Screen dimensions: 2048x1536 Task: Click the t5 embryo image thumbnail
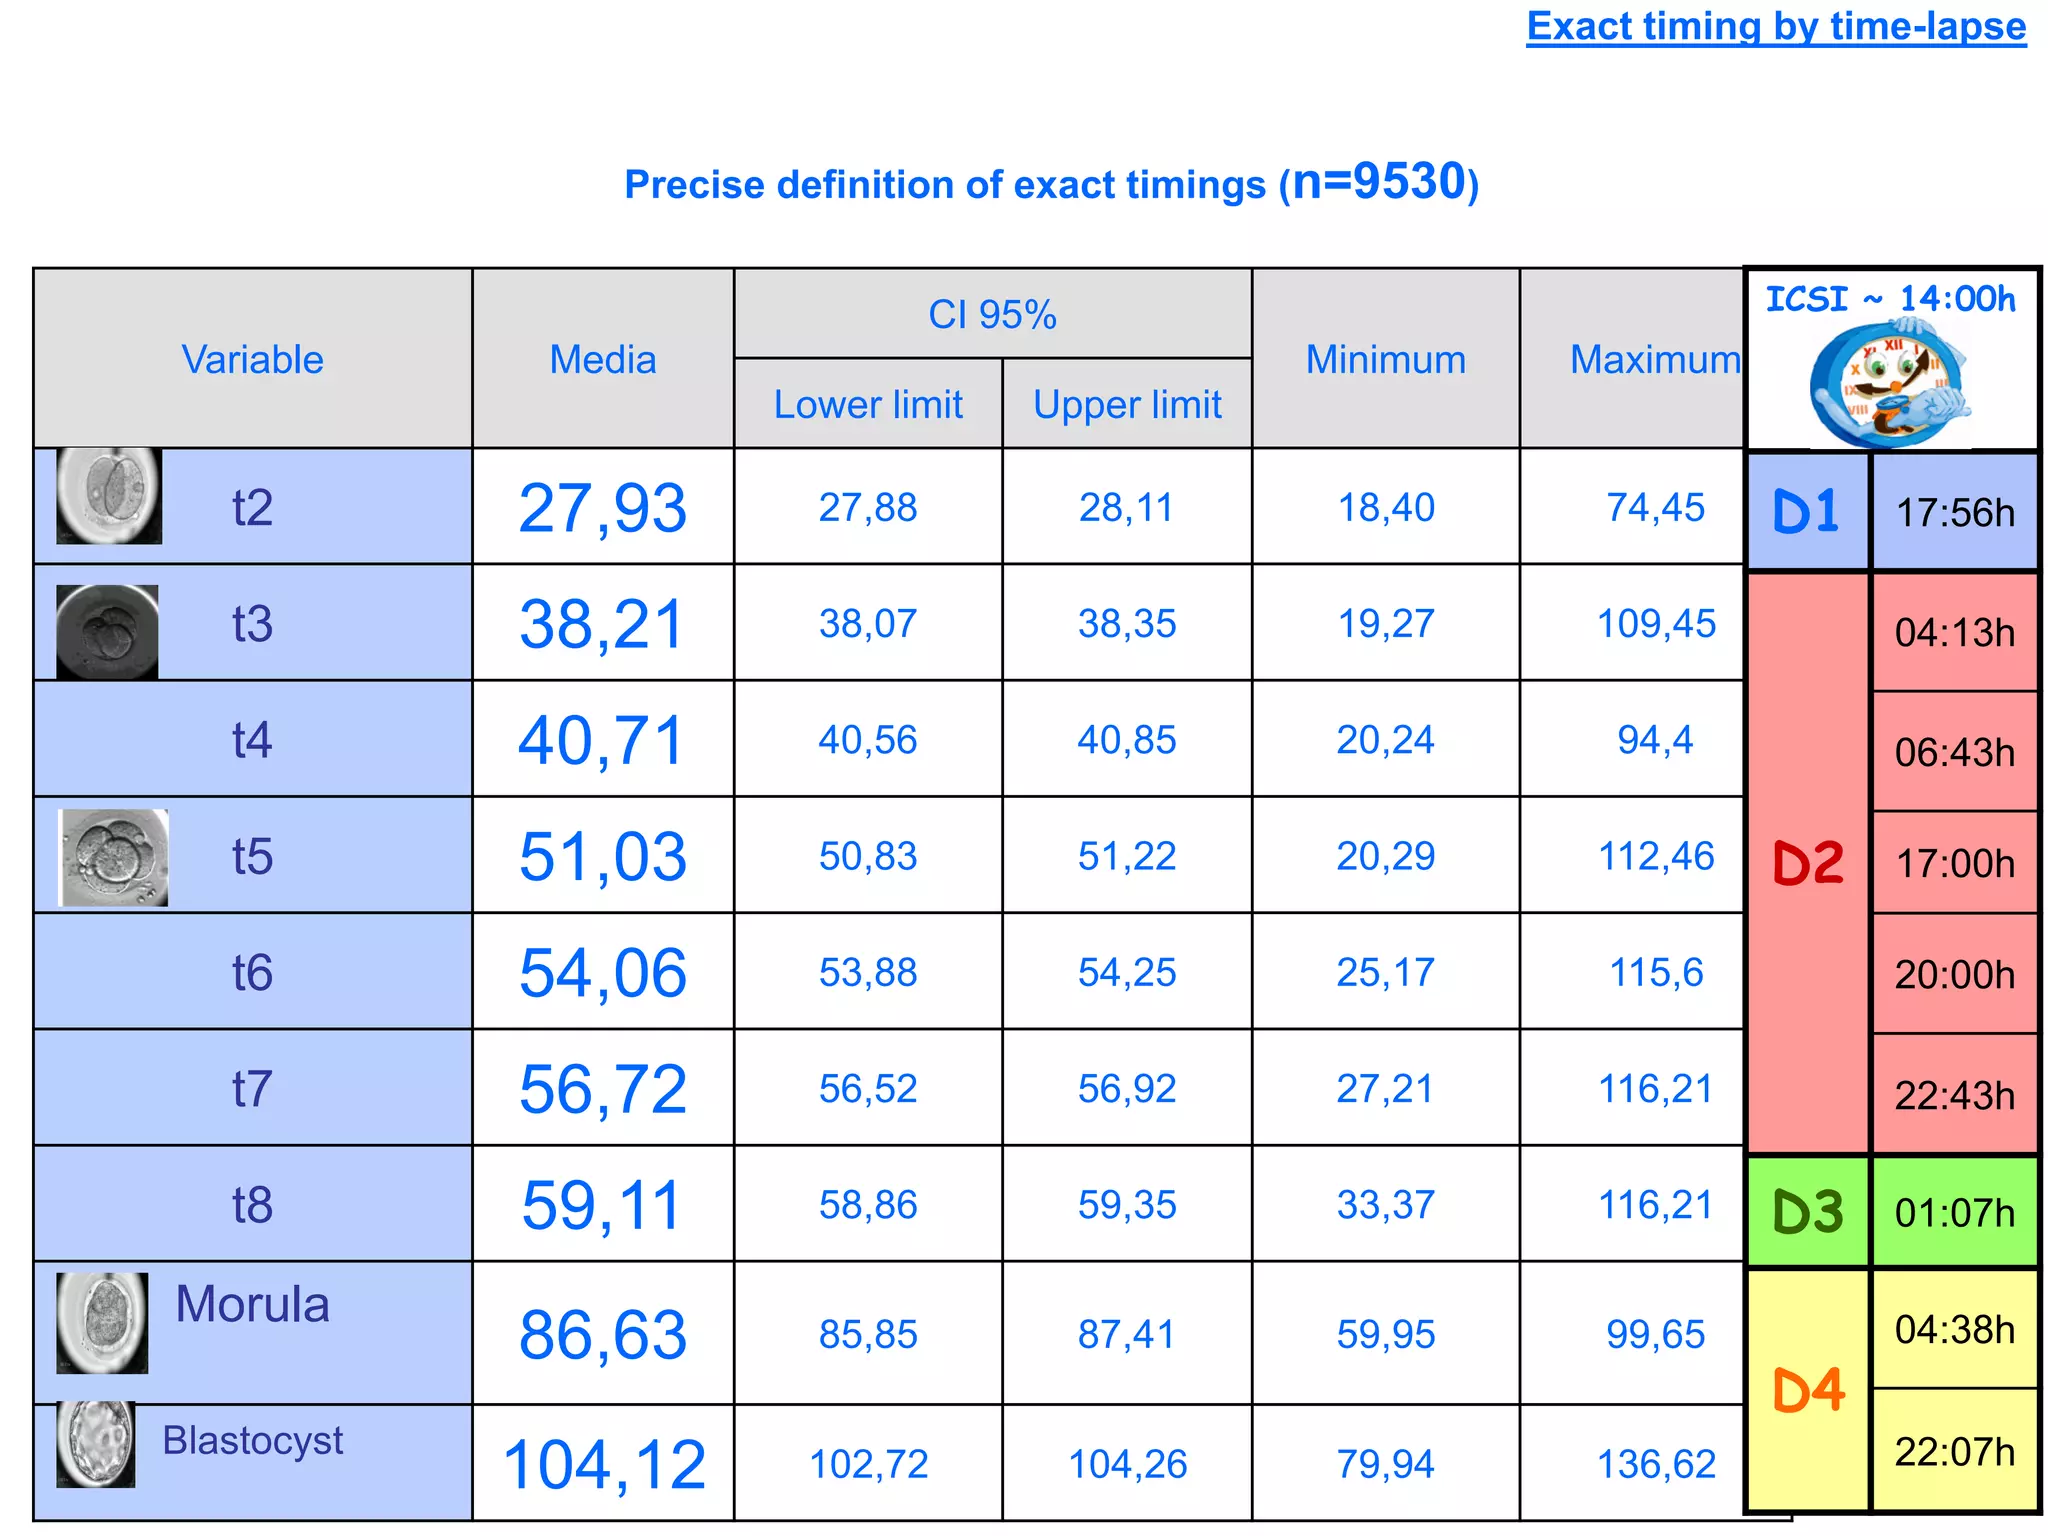click(x=114, y=857)
